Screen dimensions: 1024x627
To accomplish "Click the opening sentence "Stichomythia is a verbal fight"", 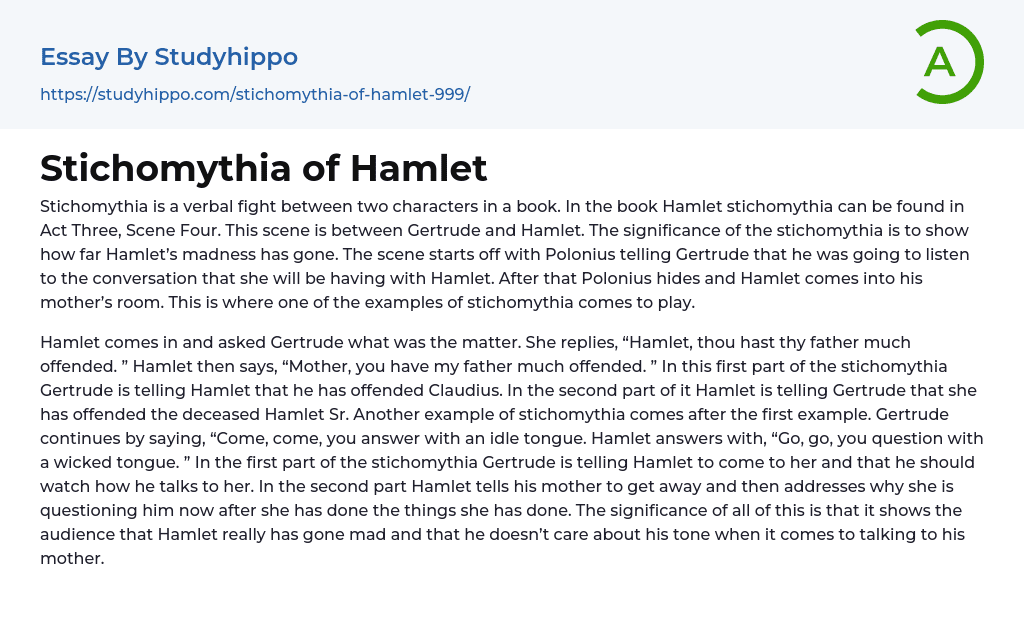I will [x=160, y=207].
